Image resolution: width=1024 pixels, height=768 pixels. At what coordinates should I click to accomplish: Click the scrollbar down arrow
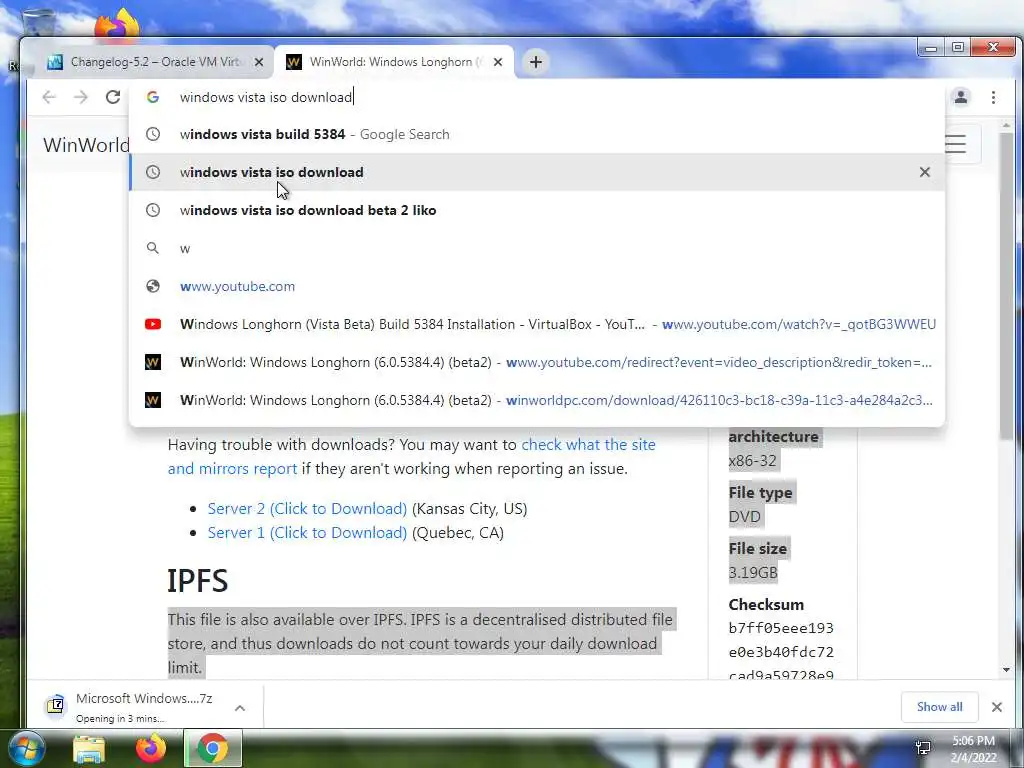(1006, 670)
